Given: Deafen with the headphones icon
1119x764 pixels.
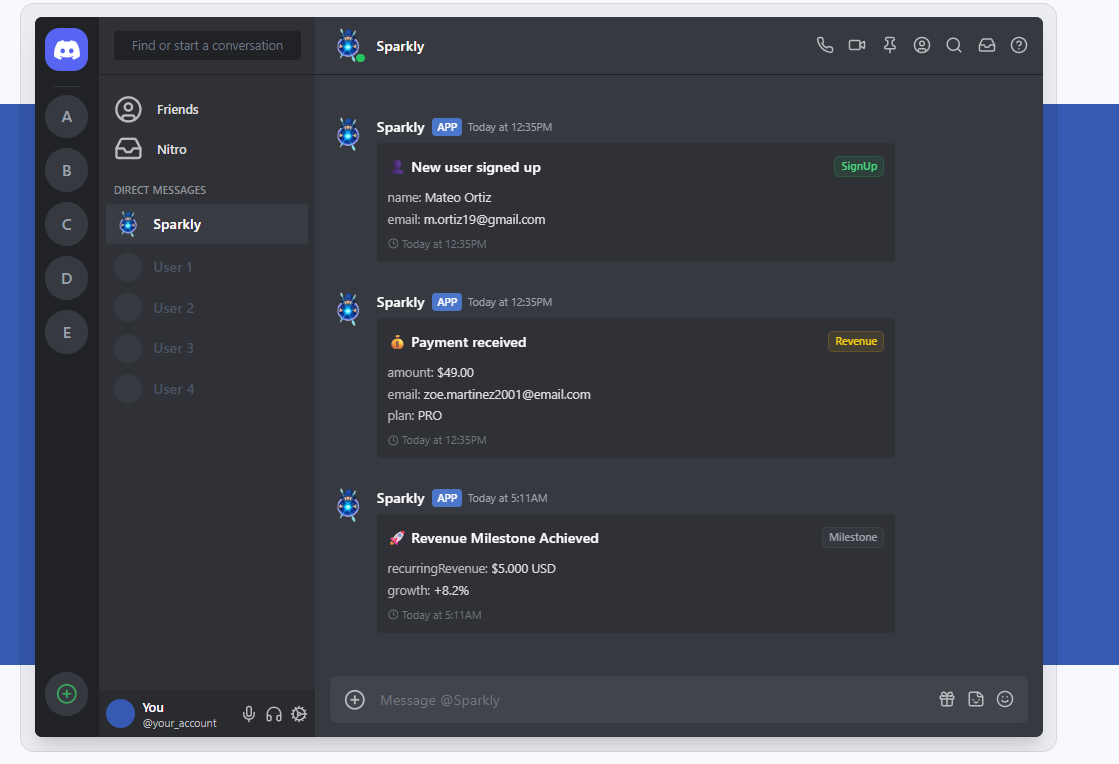Looking at the screenshot, I should [274, 714].
